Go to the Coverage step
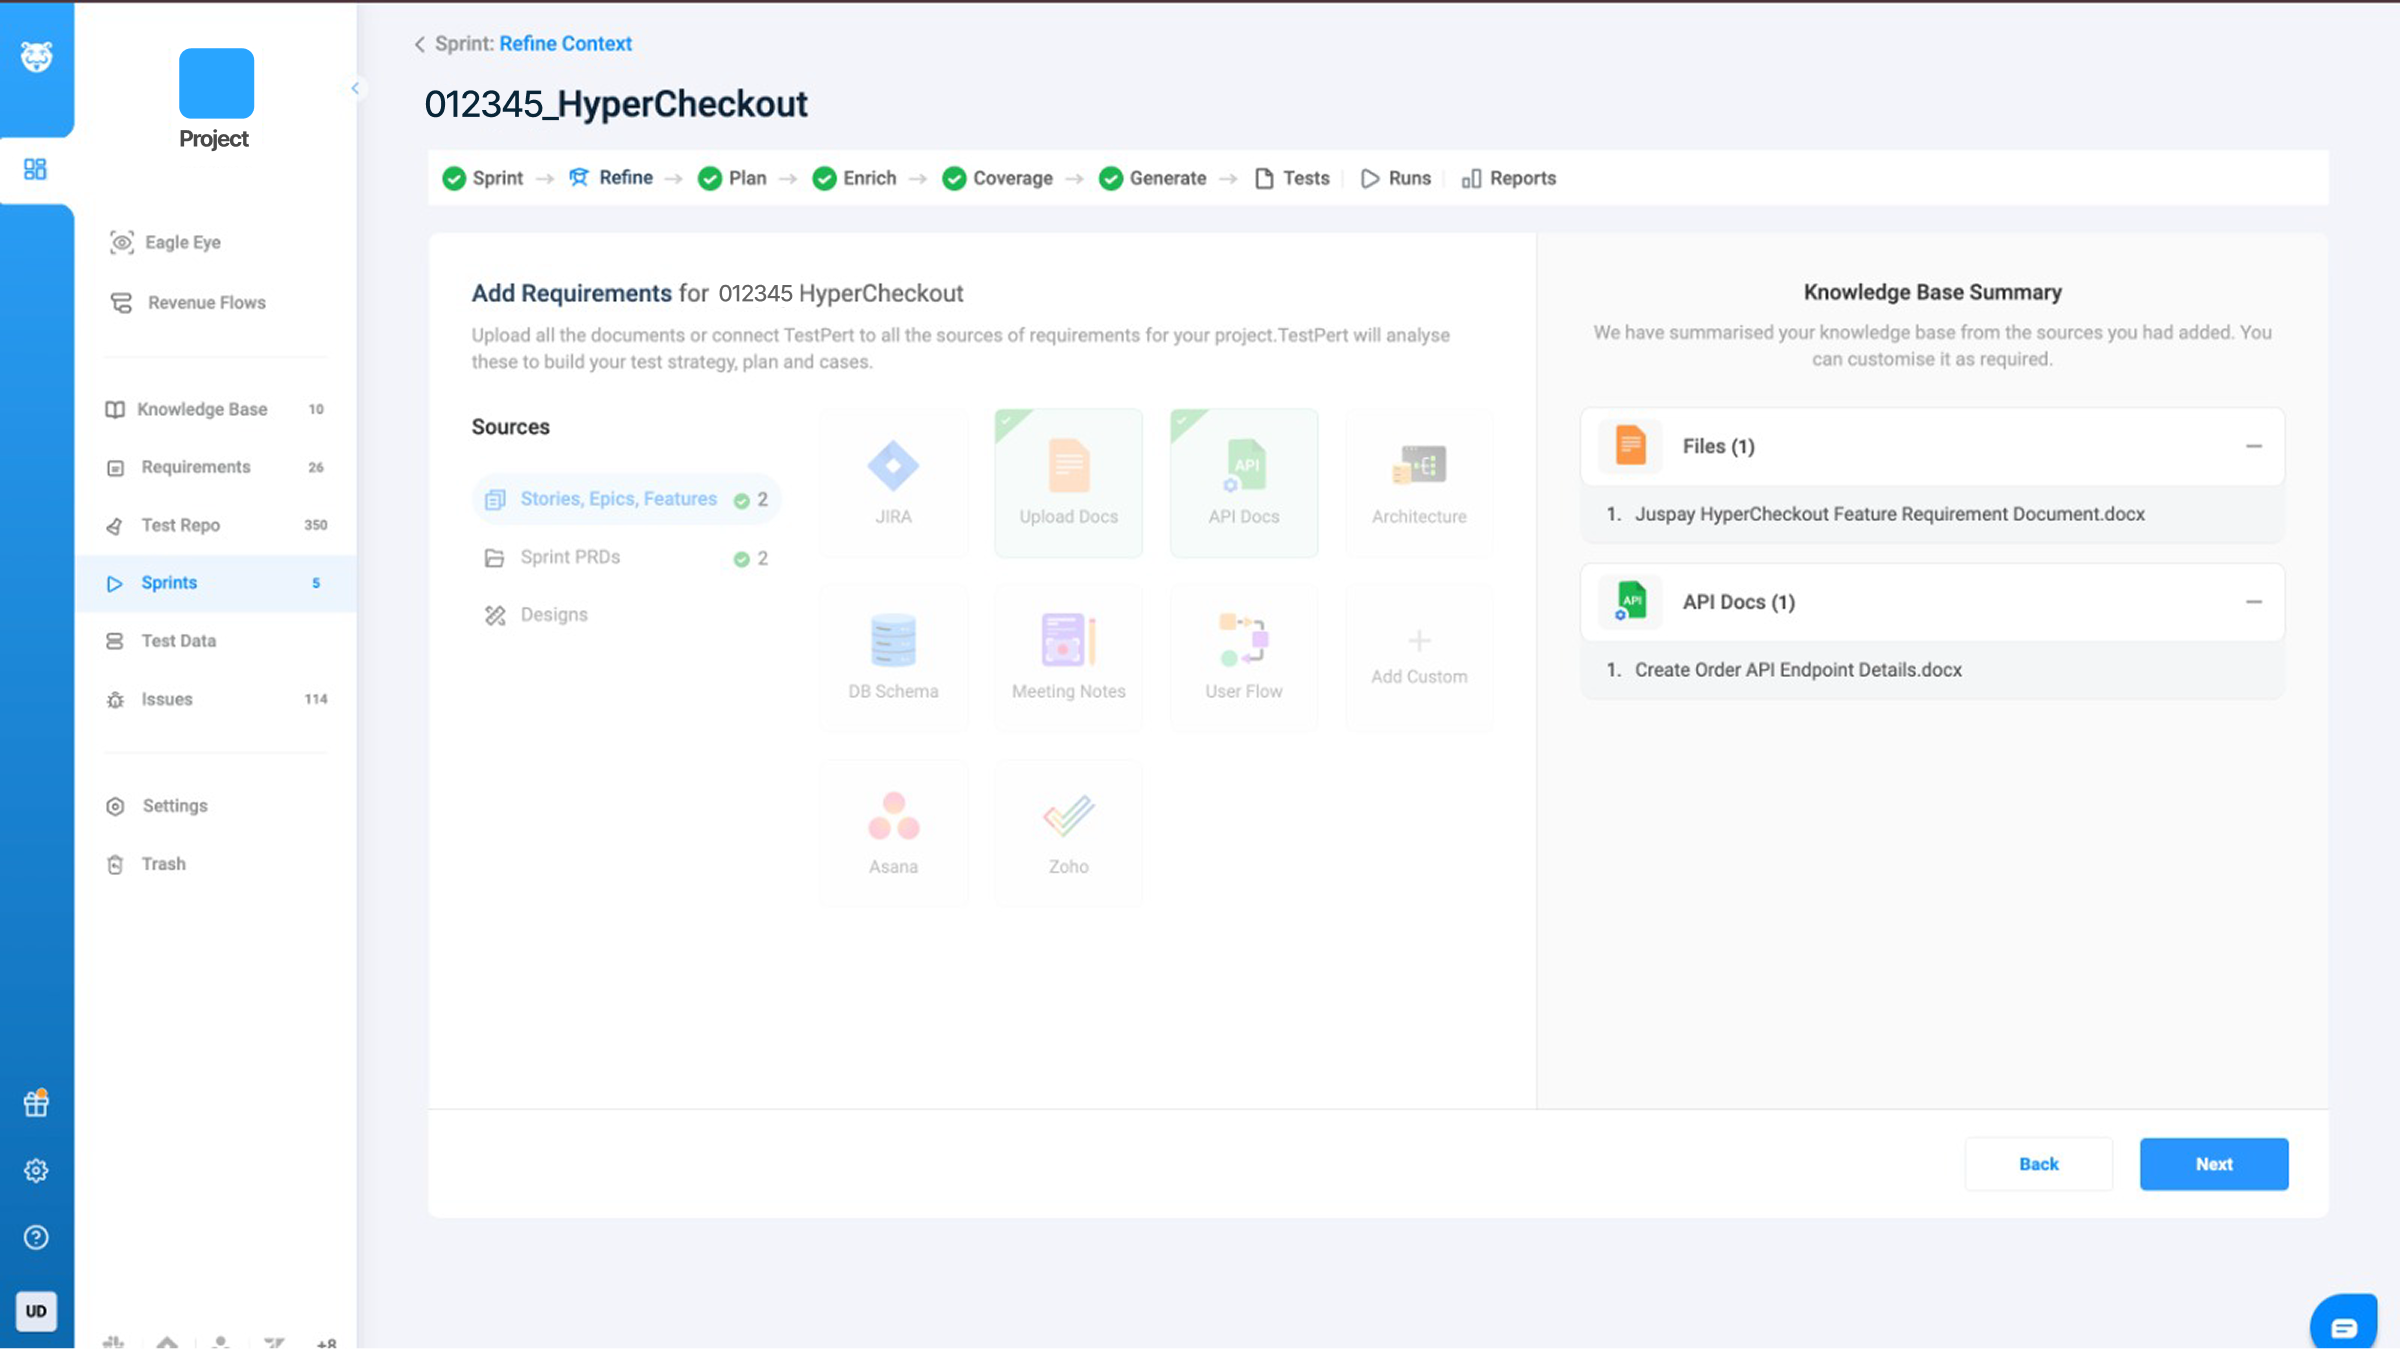Image resolution: width=2400 pixels, height=1349 pixels. pyautogui.click(x=998, y=178)
